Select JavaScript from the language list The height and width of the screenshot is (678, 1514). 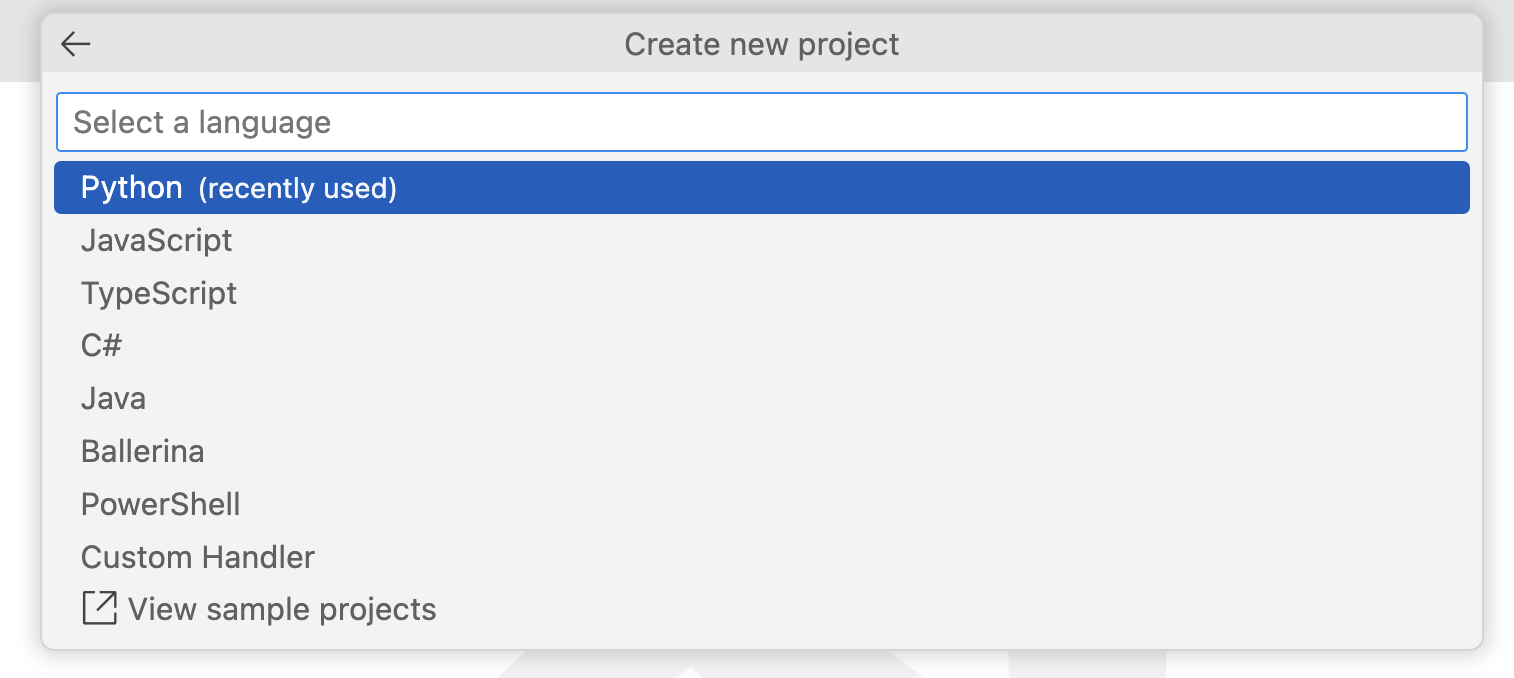(156, 240)
